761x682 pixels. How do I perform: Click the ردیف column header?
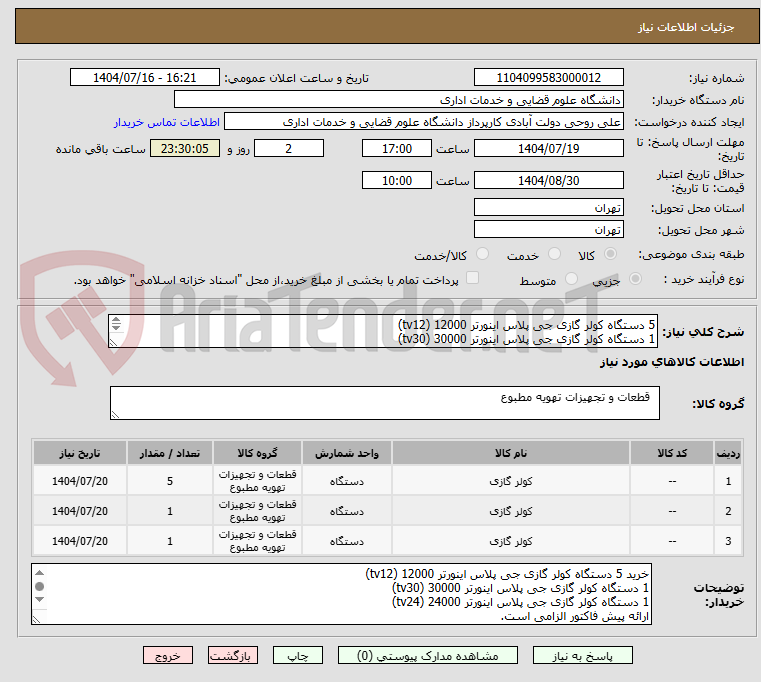click(728, 453)
